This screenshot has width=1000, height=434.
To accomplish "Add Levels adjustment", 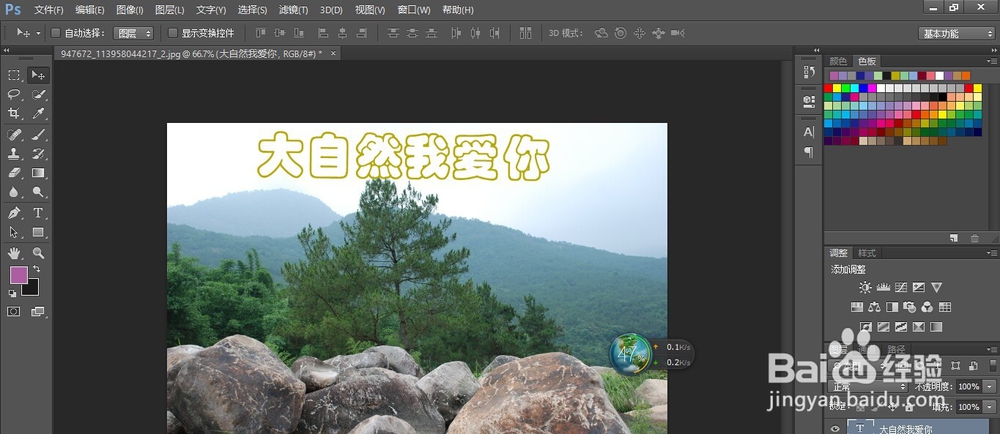I will click(x=883, y=287).
